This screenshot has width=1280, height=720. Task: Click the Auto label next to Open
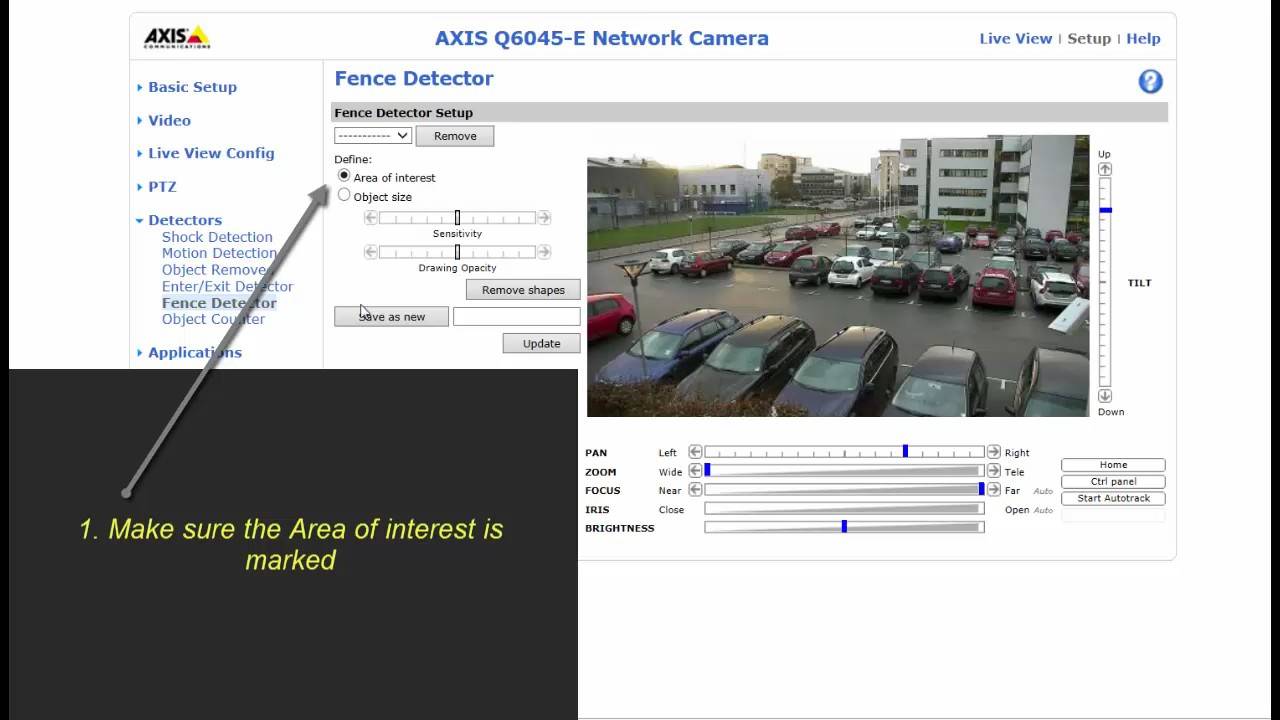point(1043,510)
